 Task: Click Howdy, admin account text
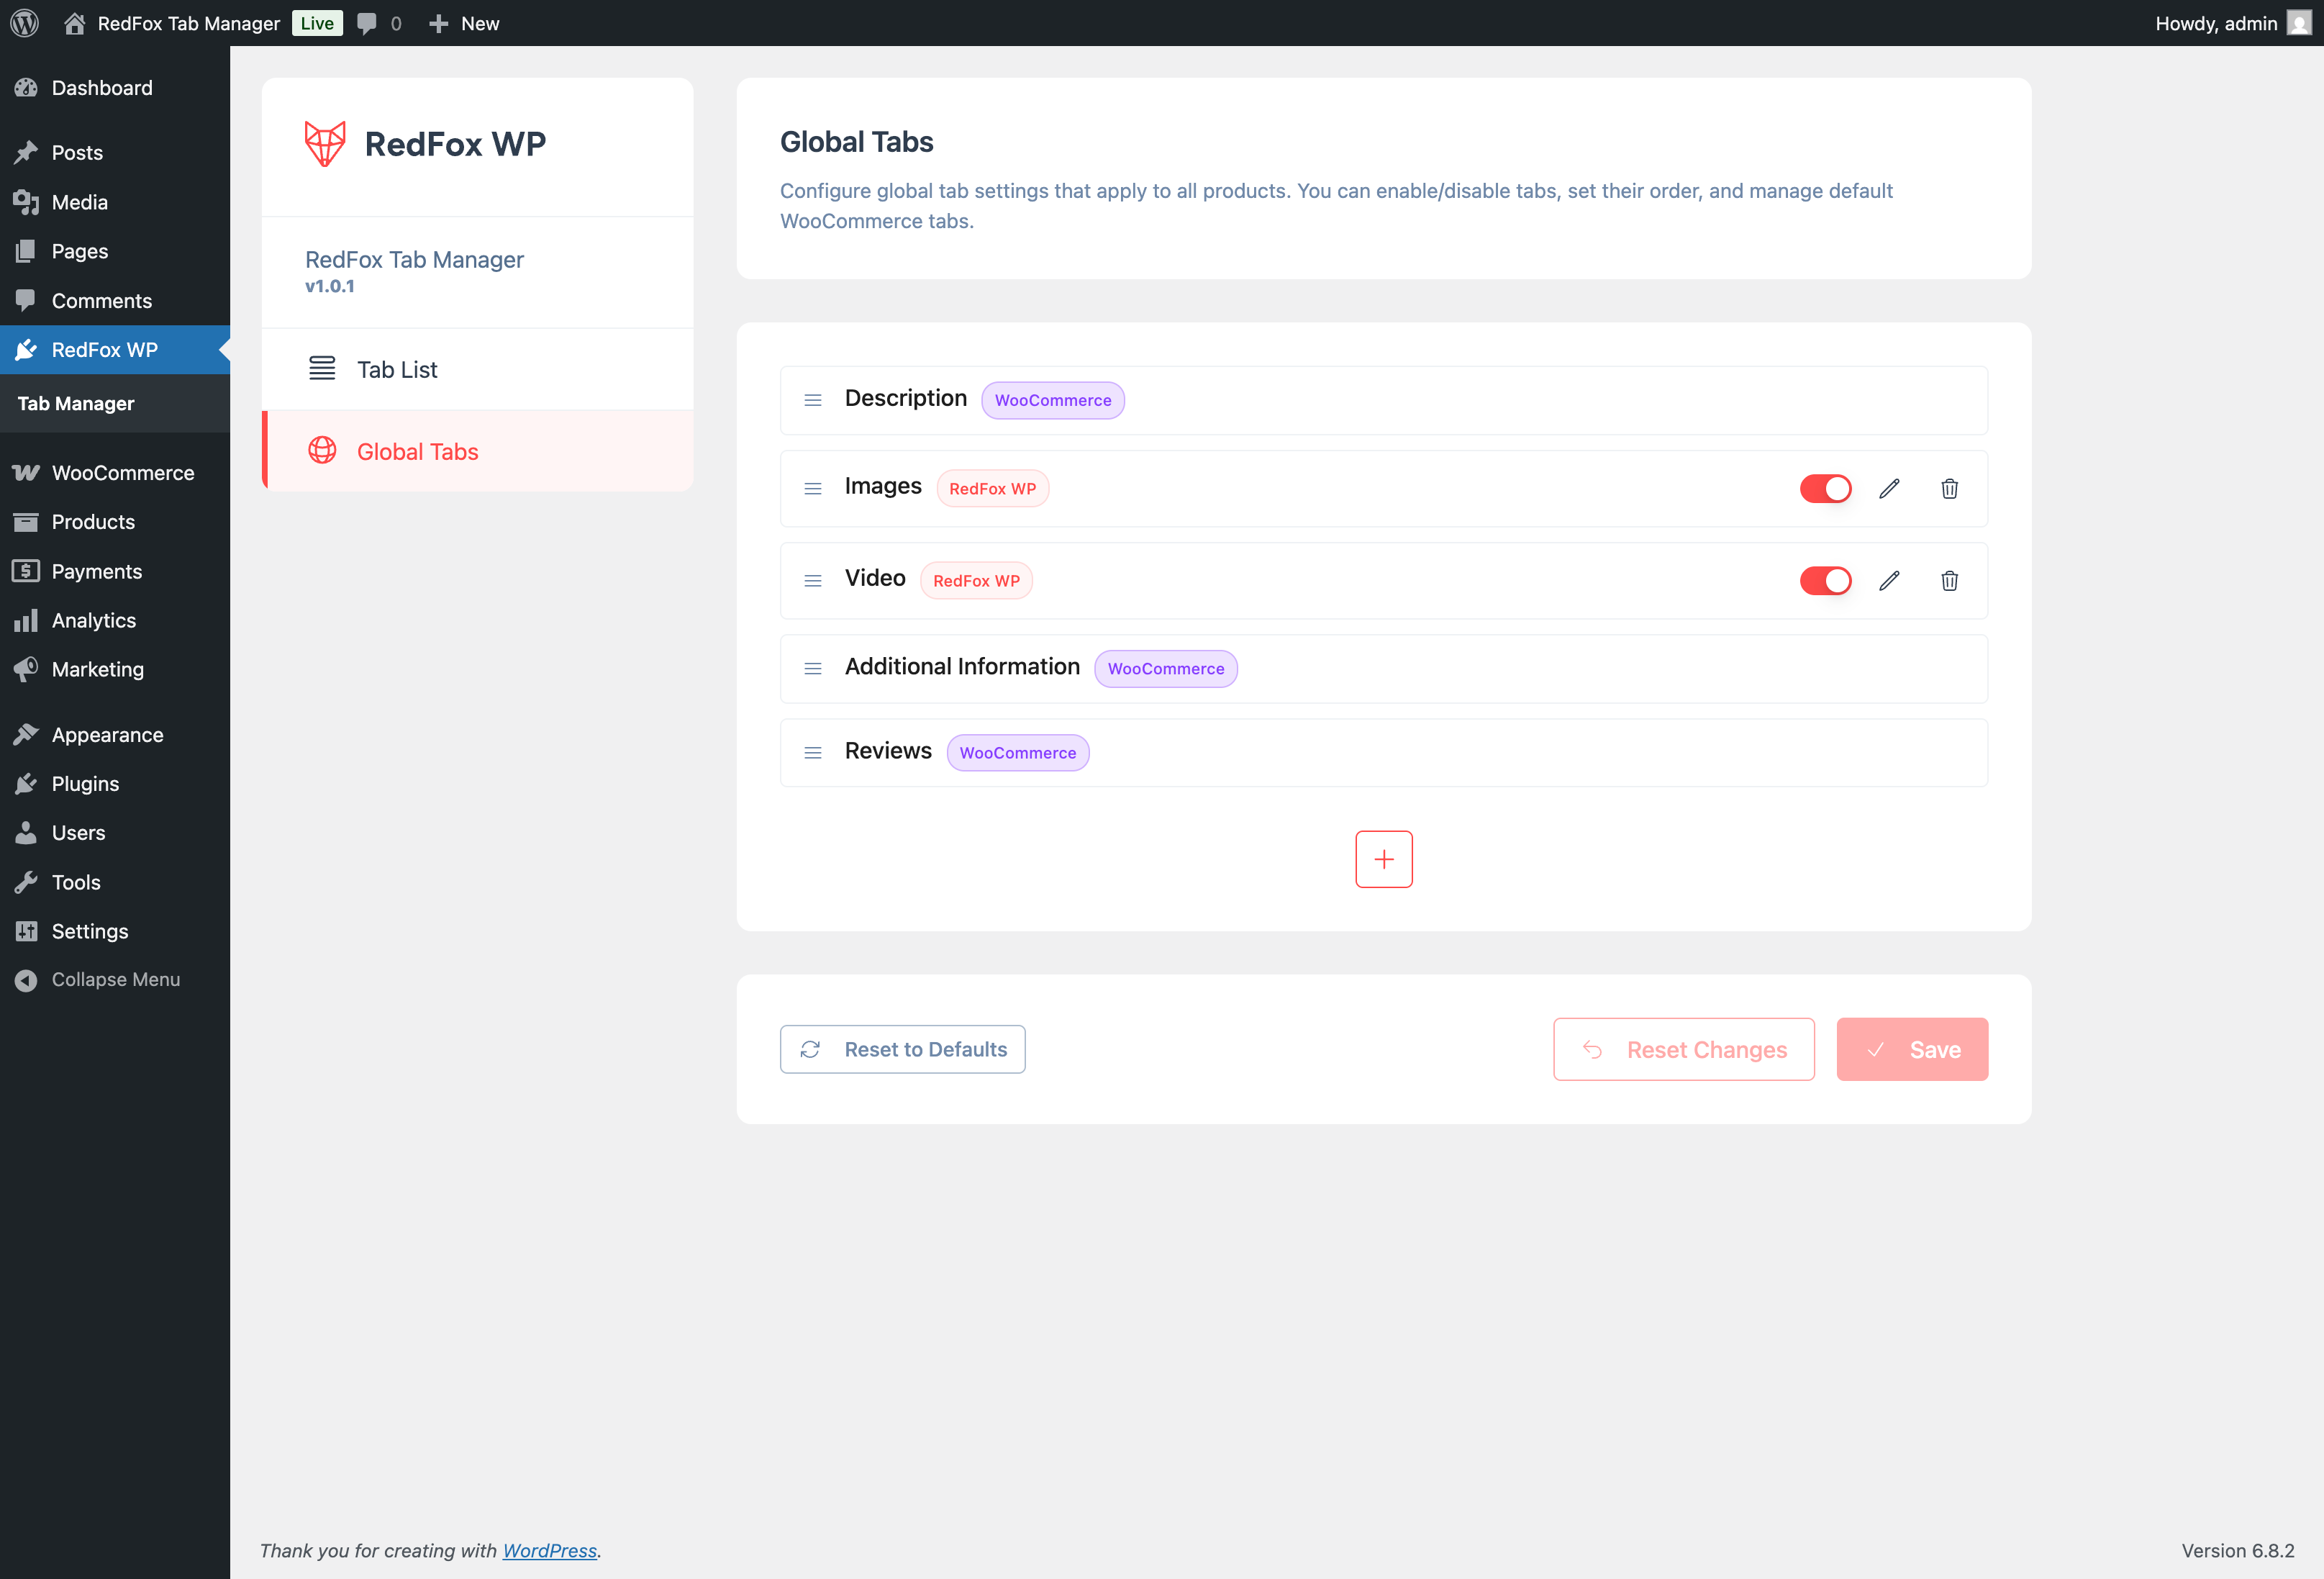(x=2216, y=23)
